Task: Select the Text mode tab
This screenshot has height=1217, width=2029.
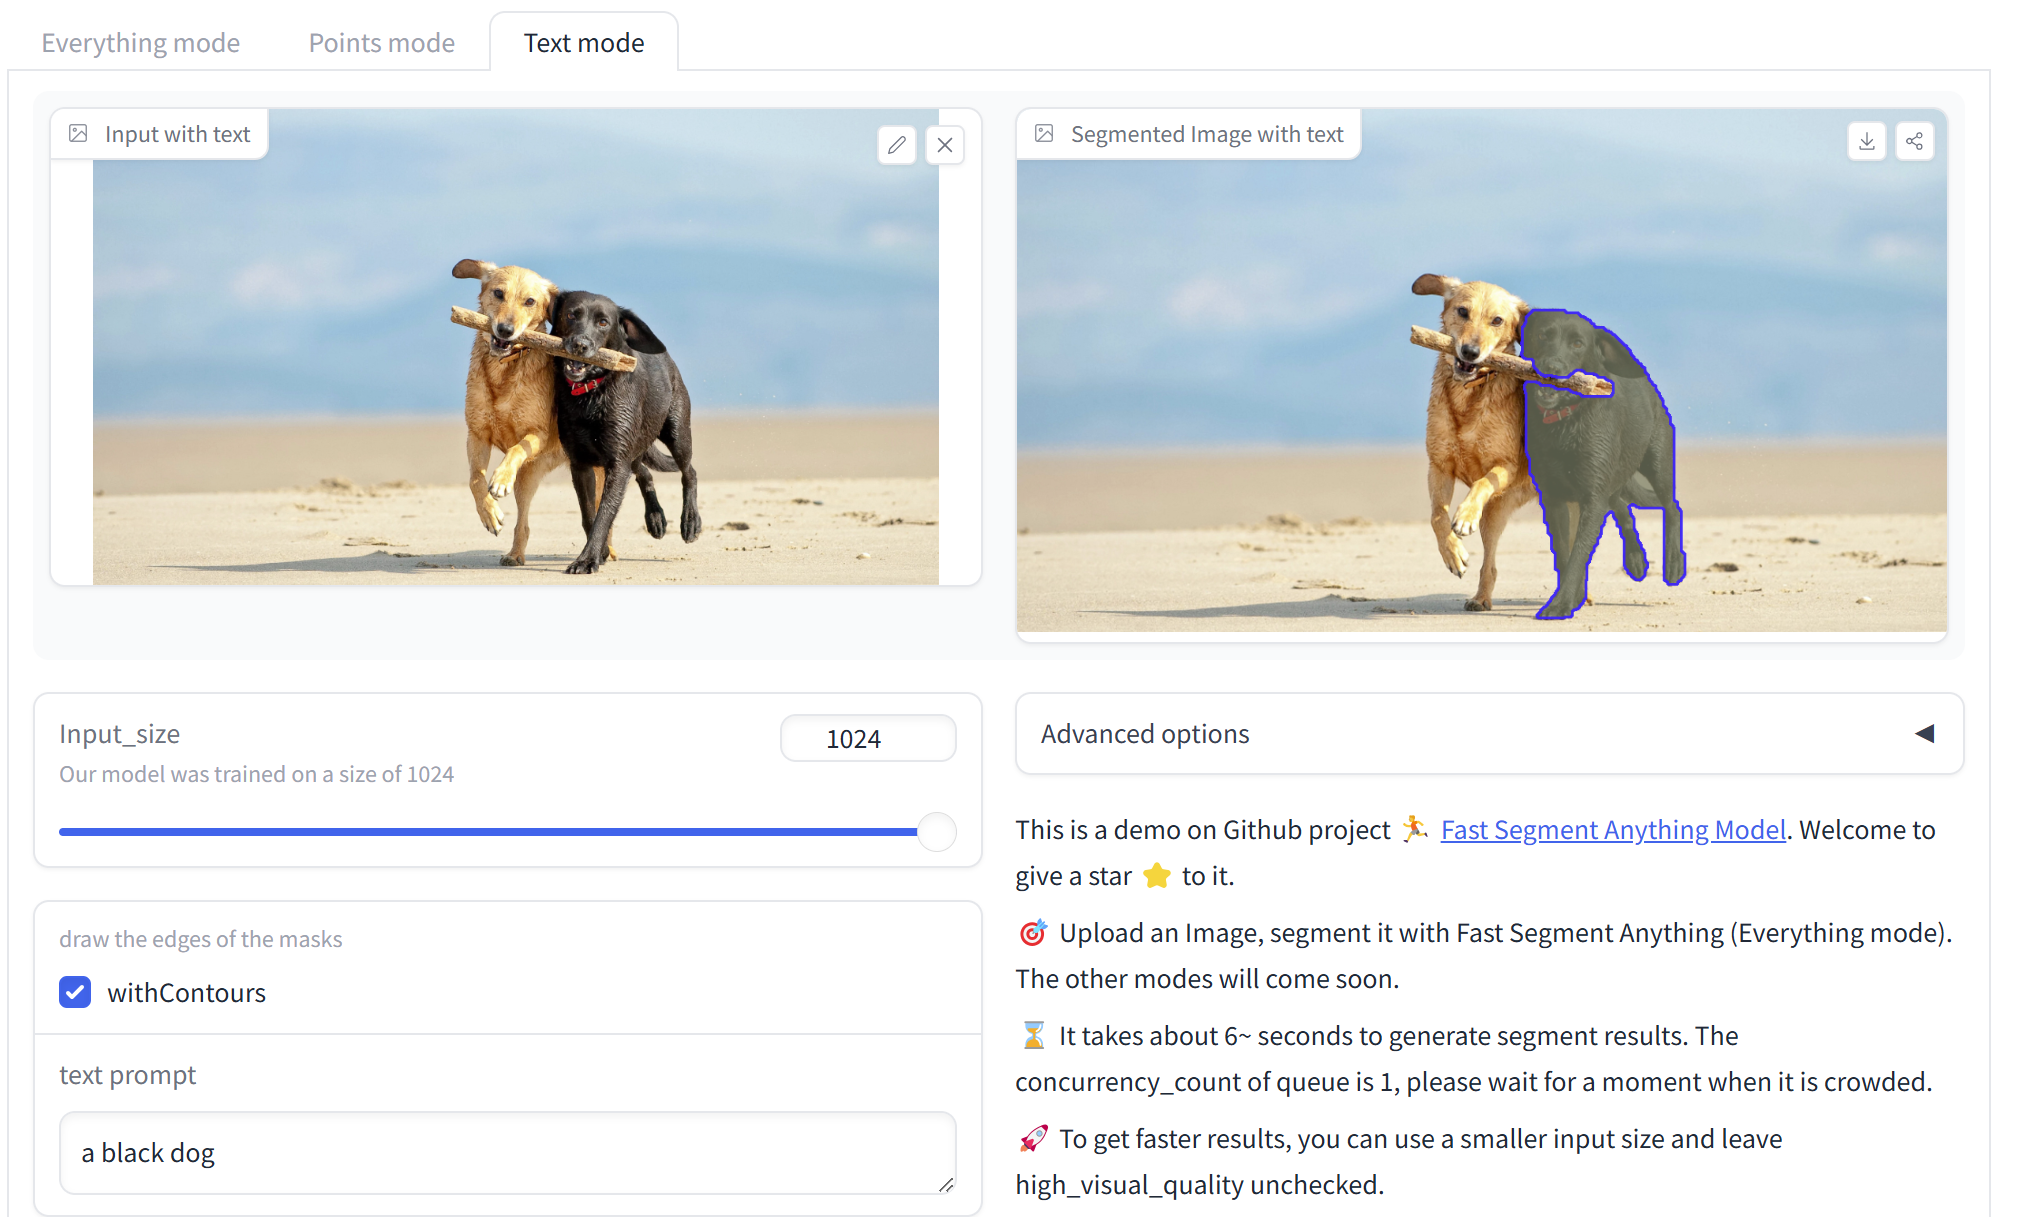Action: (584, 43)
